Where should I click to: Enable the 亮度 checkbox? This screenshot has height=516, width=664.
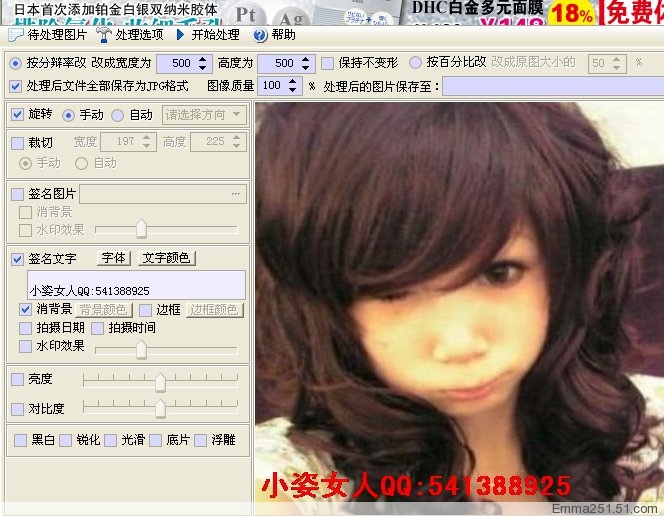(x=17, y=379)
